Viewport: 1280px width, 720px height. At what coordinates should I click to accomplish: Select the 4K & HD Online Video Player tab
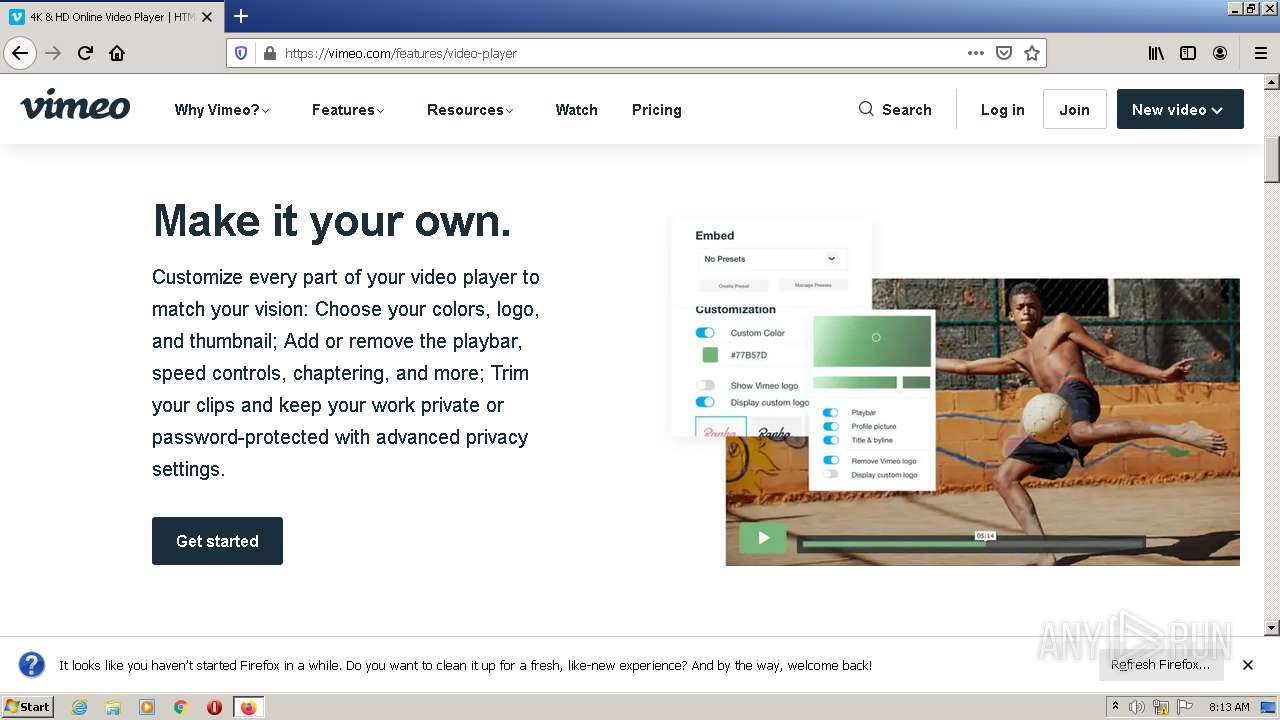[112, 16]
